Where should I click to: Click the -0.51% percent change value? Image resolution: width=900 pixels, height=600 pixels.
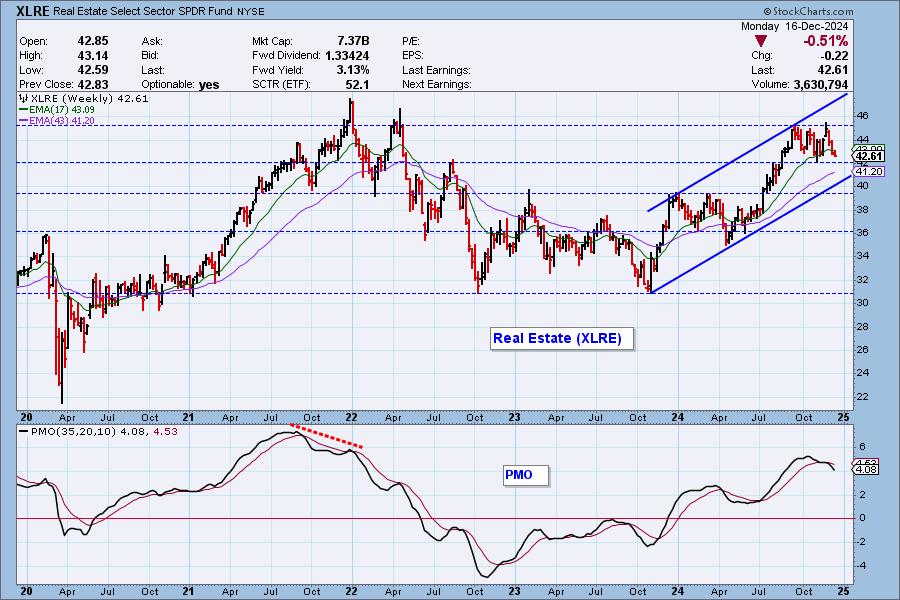pyautogui.click(x=825, y=41)
